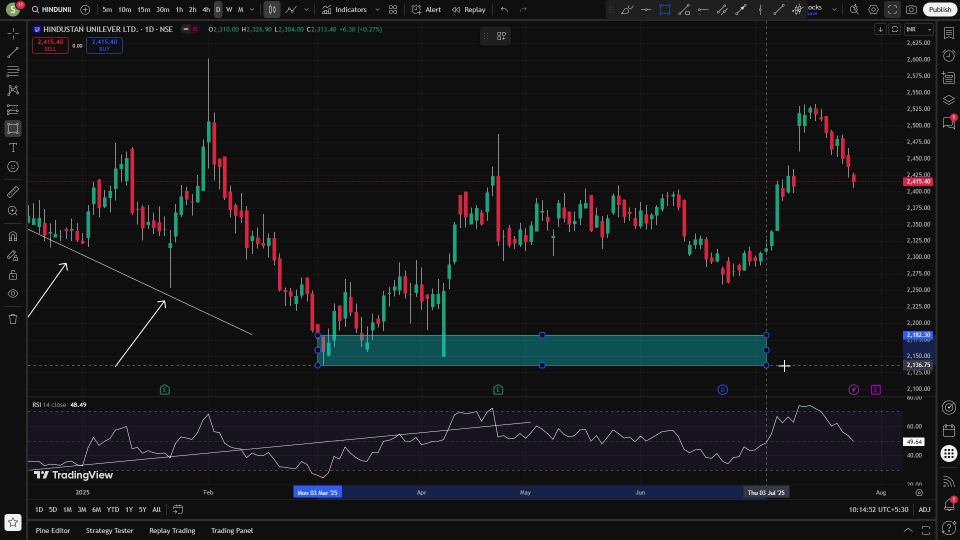Set date range to YTD
The image size is (960, 540).
[113, 509]
